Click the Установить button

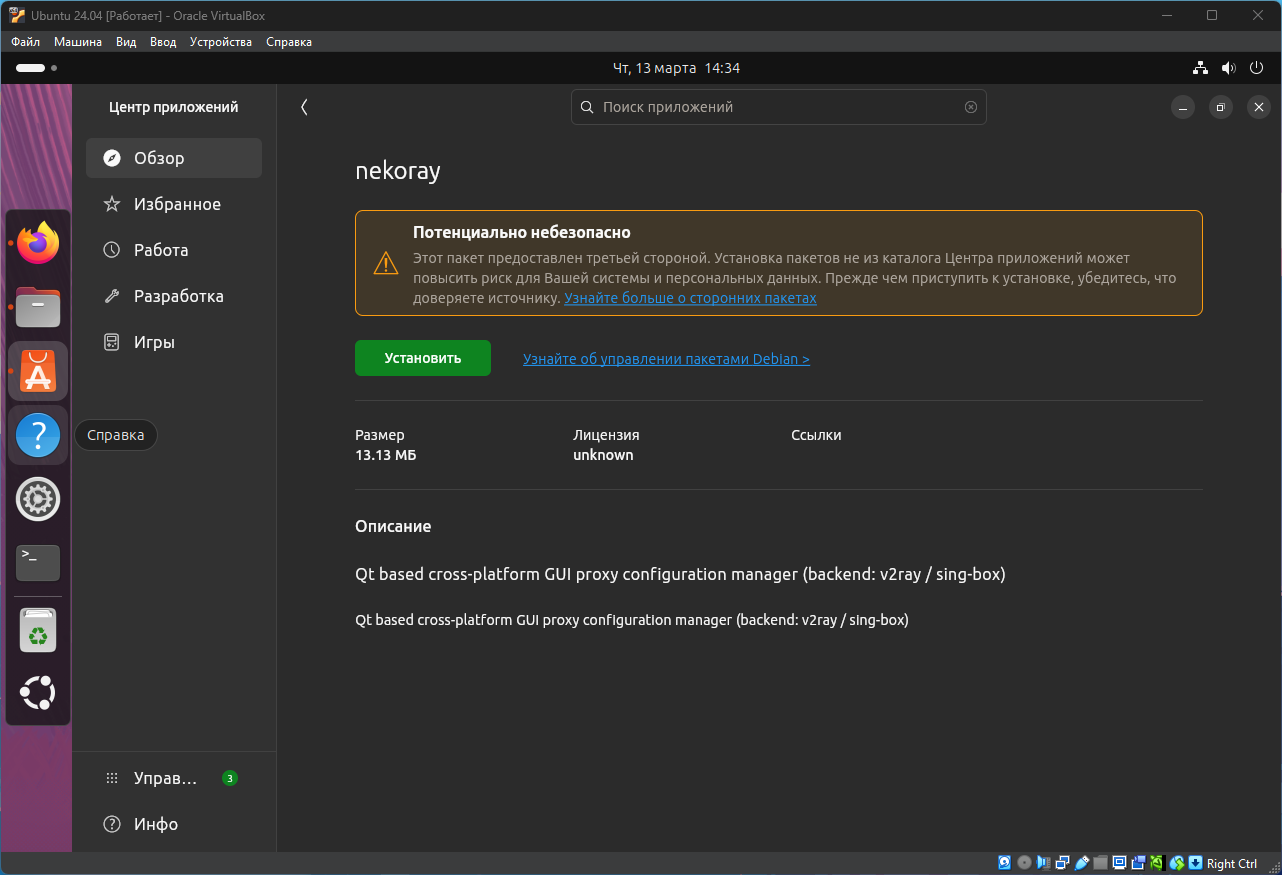tap(423, 358)
